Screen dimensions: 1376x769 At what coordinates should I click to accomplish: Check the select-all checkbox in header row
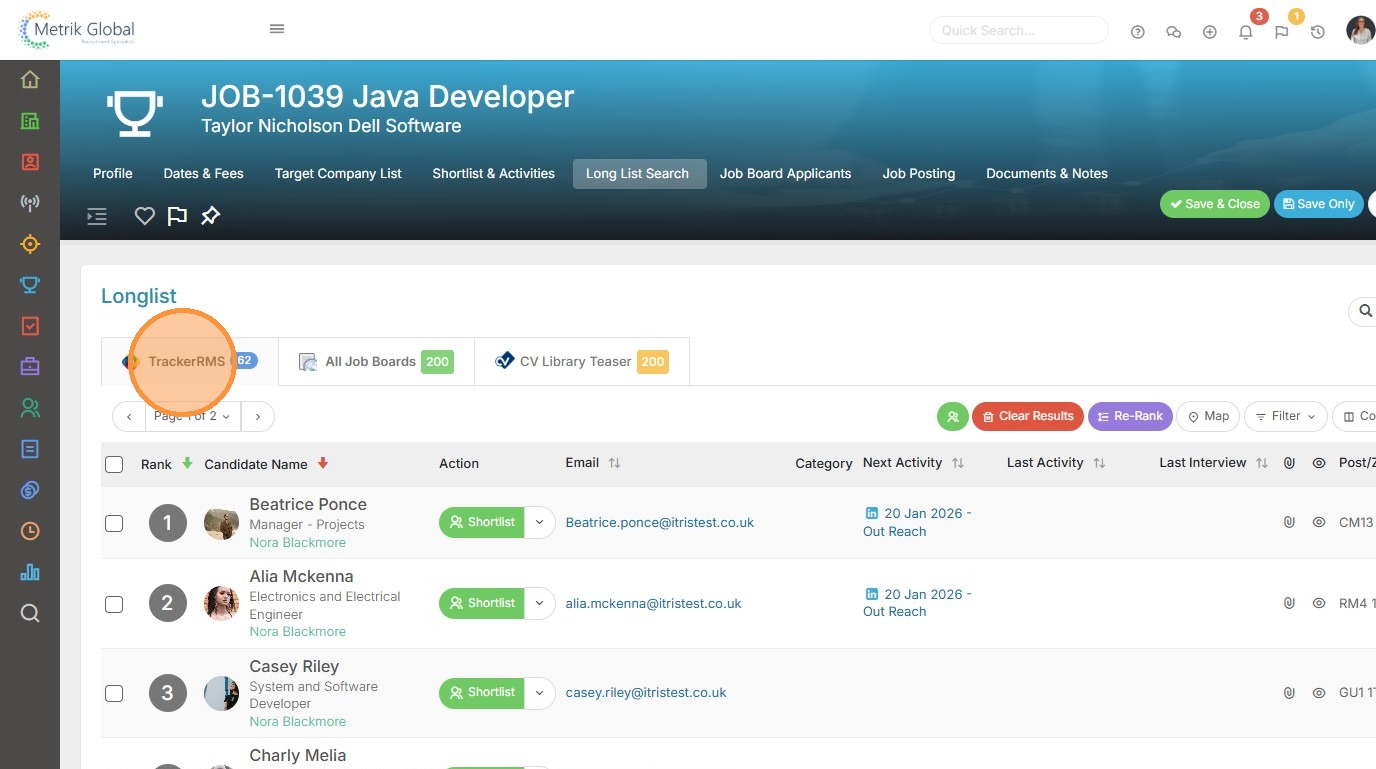click(x=114, y=464)
